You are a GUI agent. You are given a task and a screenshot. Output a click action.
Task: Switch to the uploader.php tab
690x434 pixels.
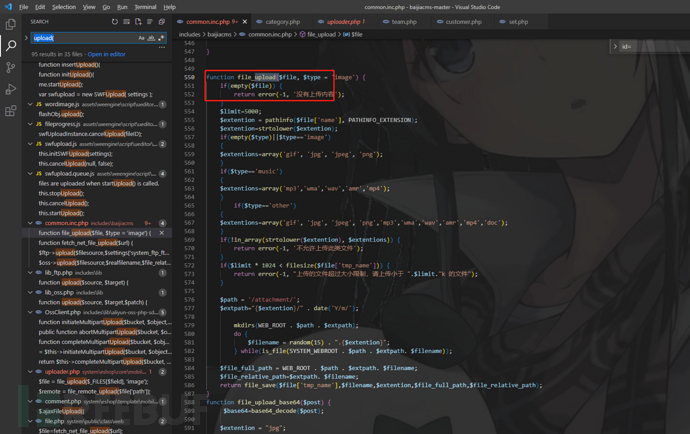tap(343, 22)
